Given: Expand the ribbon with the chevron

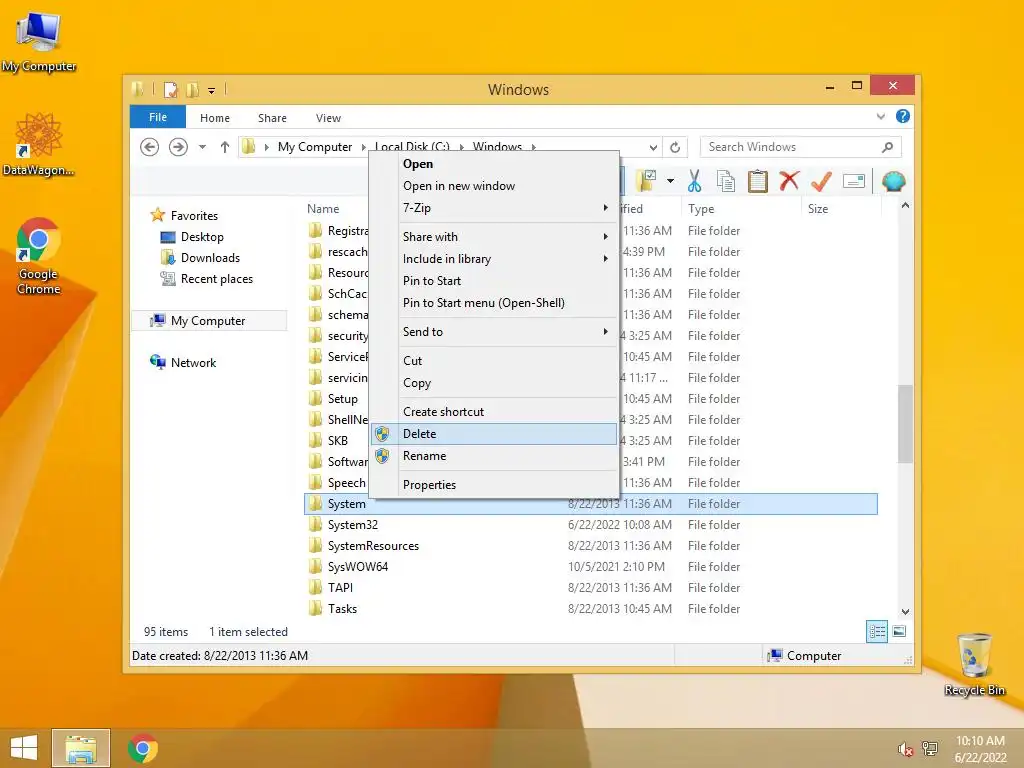Looking at the screenshot, I should pyautogui.click(x=881, y=116).
